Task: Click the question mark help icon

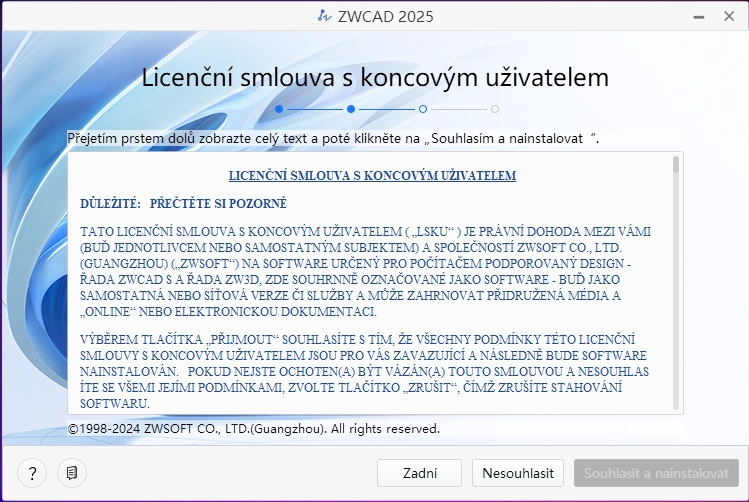Action: coord(32,472)
